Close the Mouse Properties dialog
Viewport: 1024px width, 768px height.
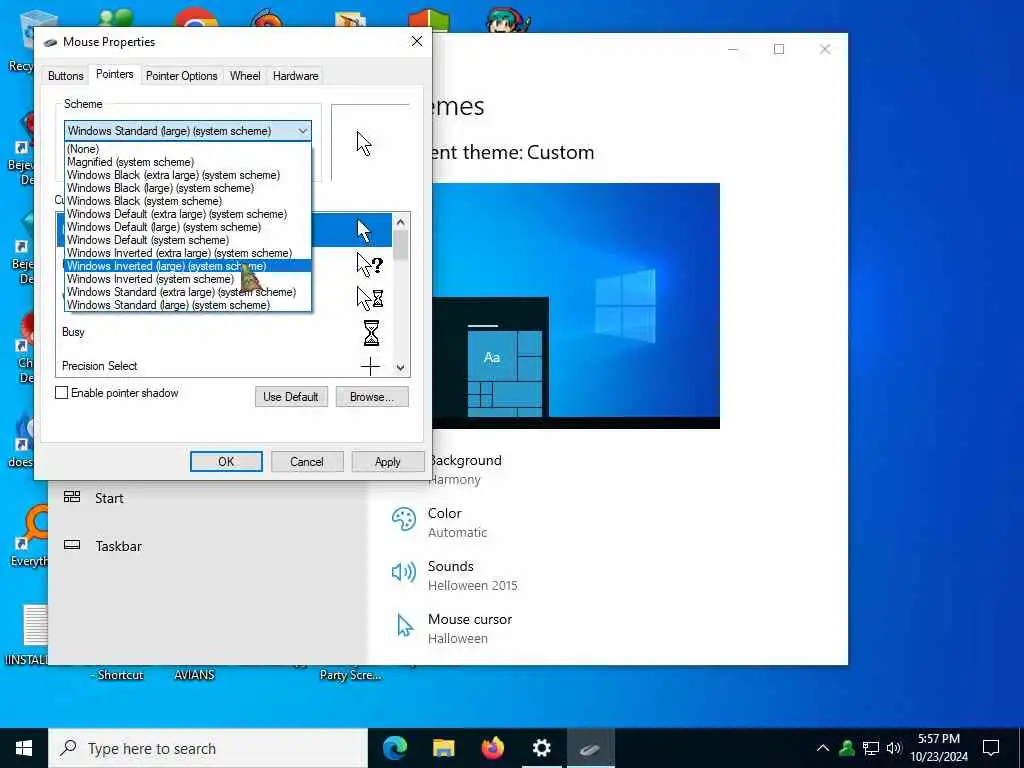click(x=417, y=42)
